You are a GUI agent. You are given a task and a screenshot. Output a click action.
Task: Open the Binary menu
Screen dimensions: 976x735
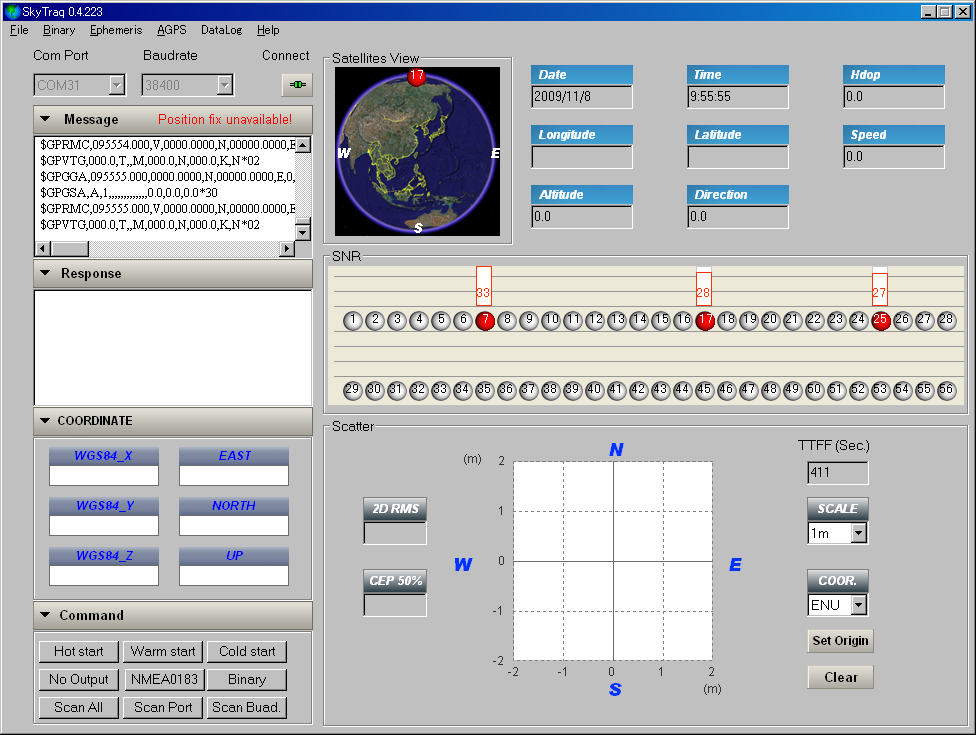(x=59, y=30)
